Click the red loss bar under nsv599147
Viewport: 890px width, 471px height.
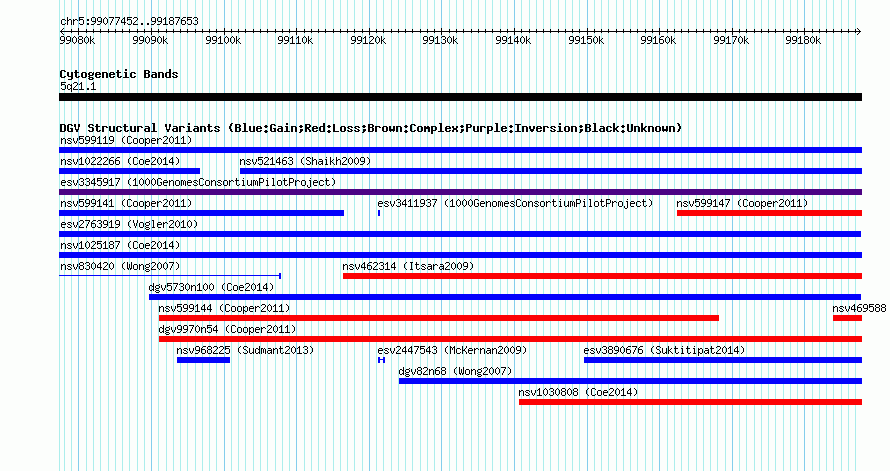769,213
